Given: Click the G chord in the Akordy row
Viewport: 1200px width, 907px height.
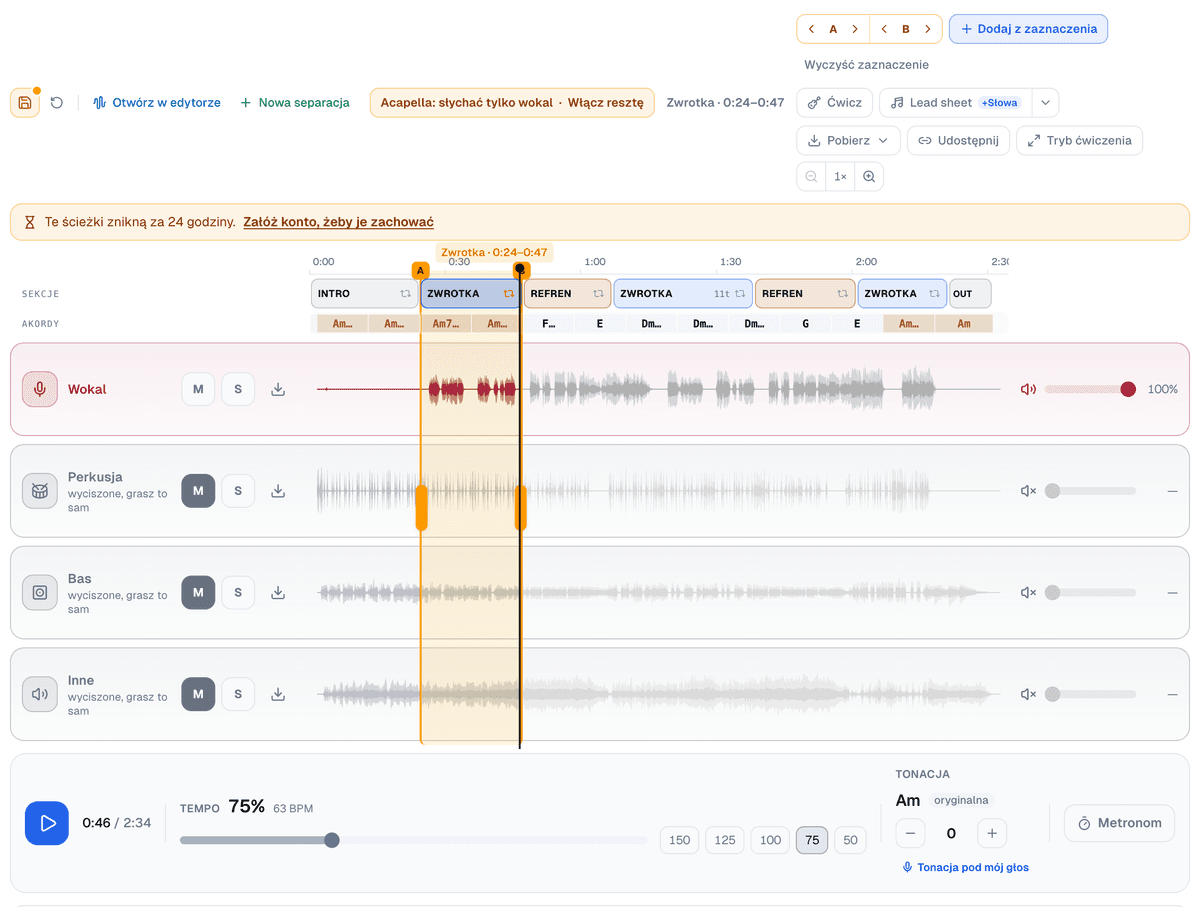Looking at the screenshot, I should [806, 324].
